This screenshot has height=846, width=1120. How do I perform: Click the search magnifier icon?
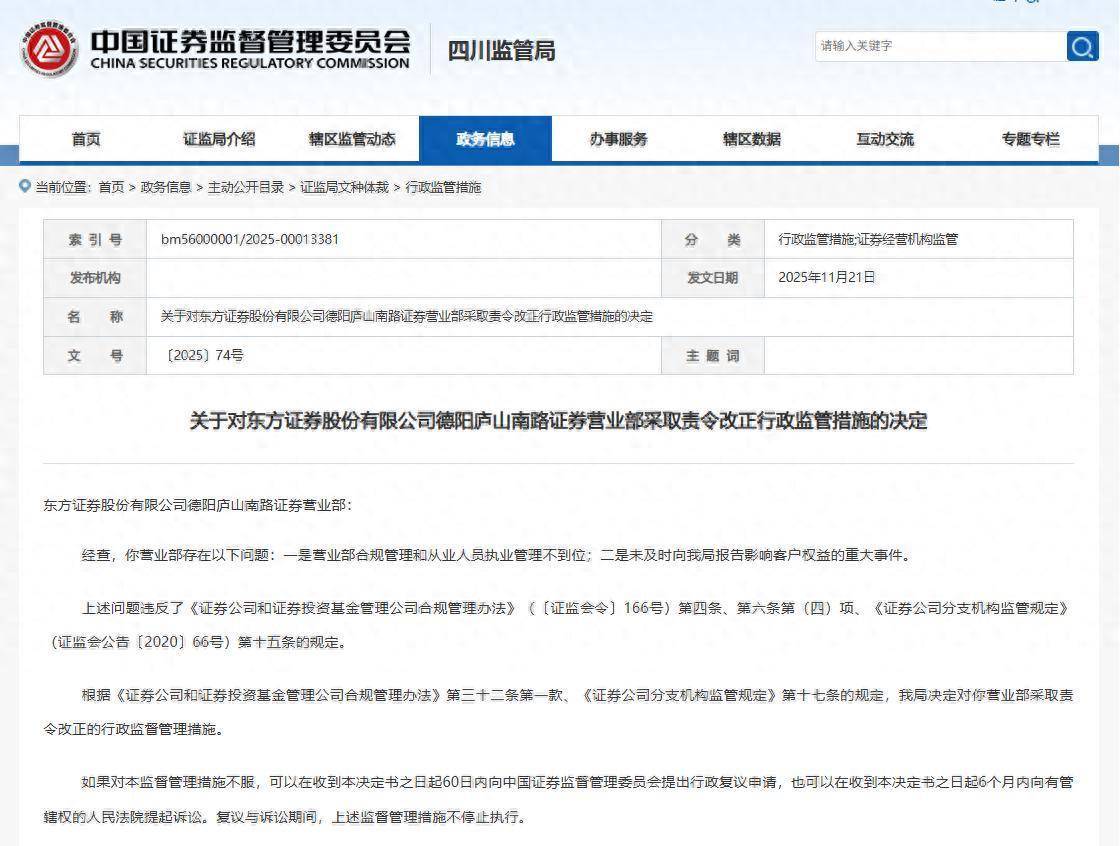(1082, 46)
